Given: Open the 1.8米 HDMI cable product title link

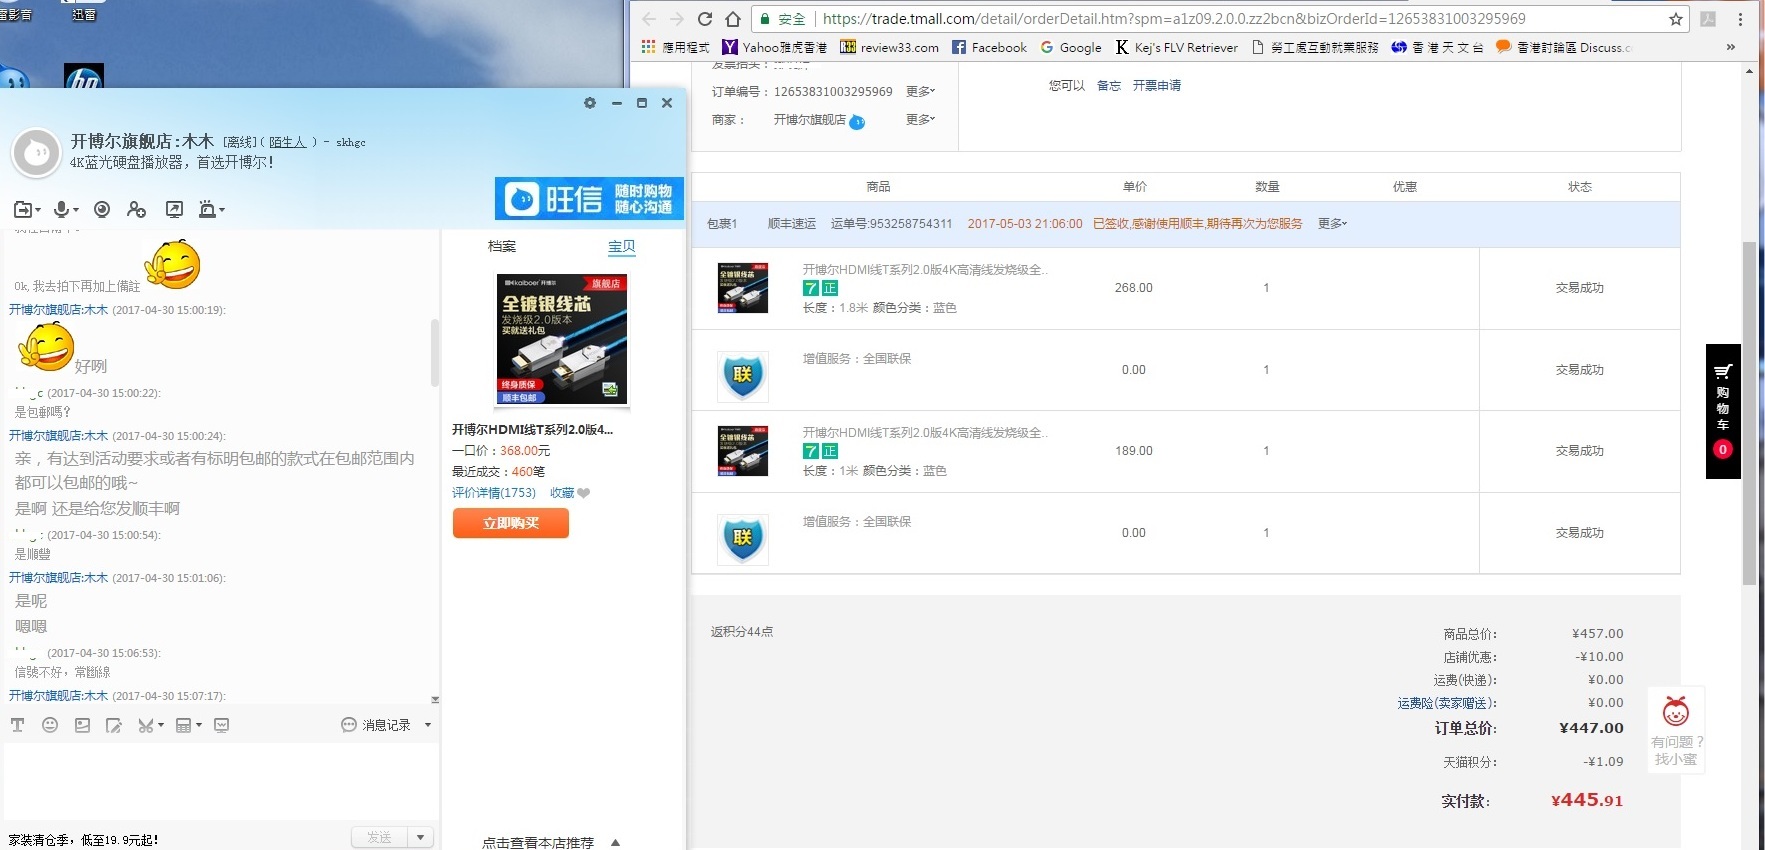Looking at the screenshot, I should (925, 270).
